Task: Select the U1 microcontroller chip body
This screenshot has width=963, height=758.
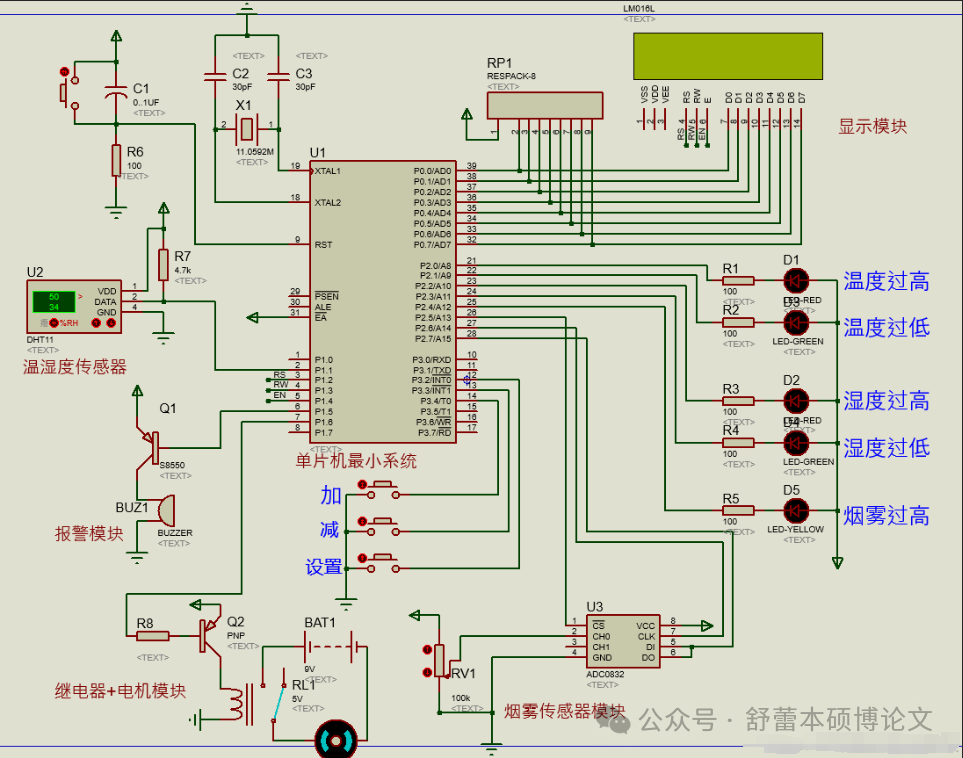Action: pos(381,300)
